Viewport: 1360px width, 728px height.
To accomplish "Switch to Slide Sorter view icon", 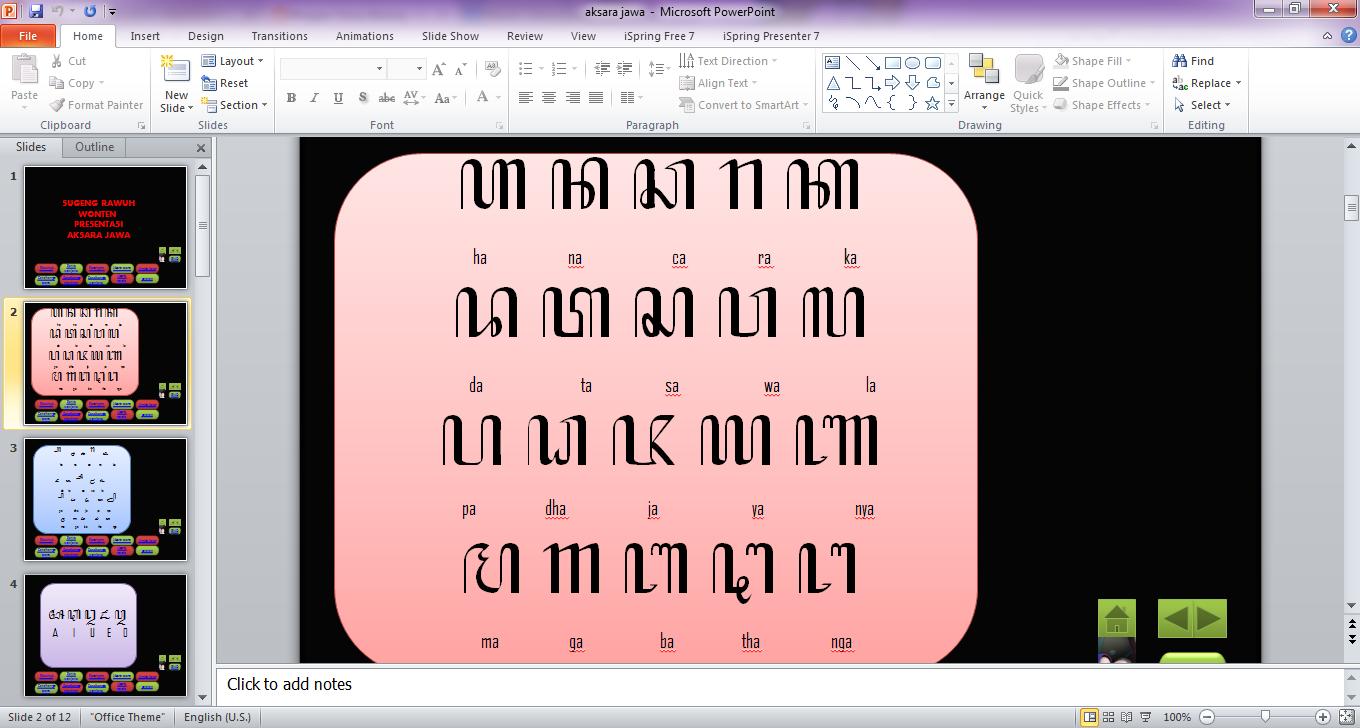I will coord(1108,717).
